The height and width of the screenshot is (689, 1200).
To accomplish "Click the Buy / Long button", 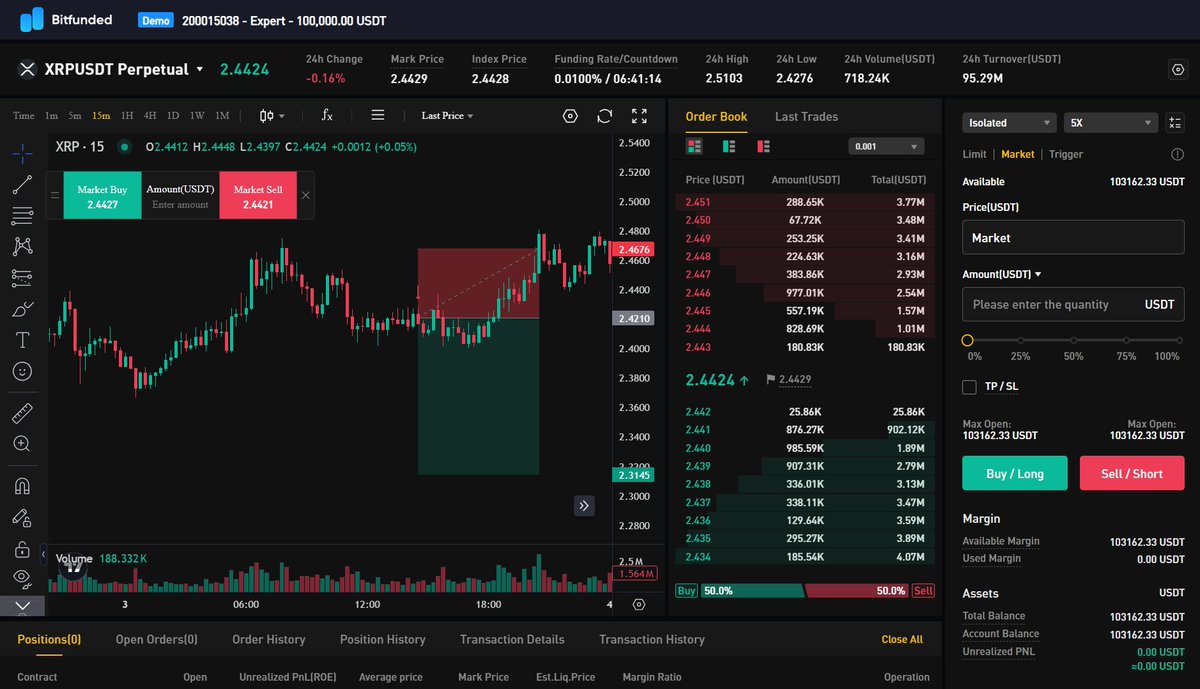I will pos(1015,473).
